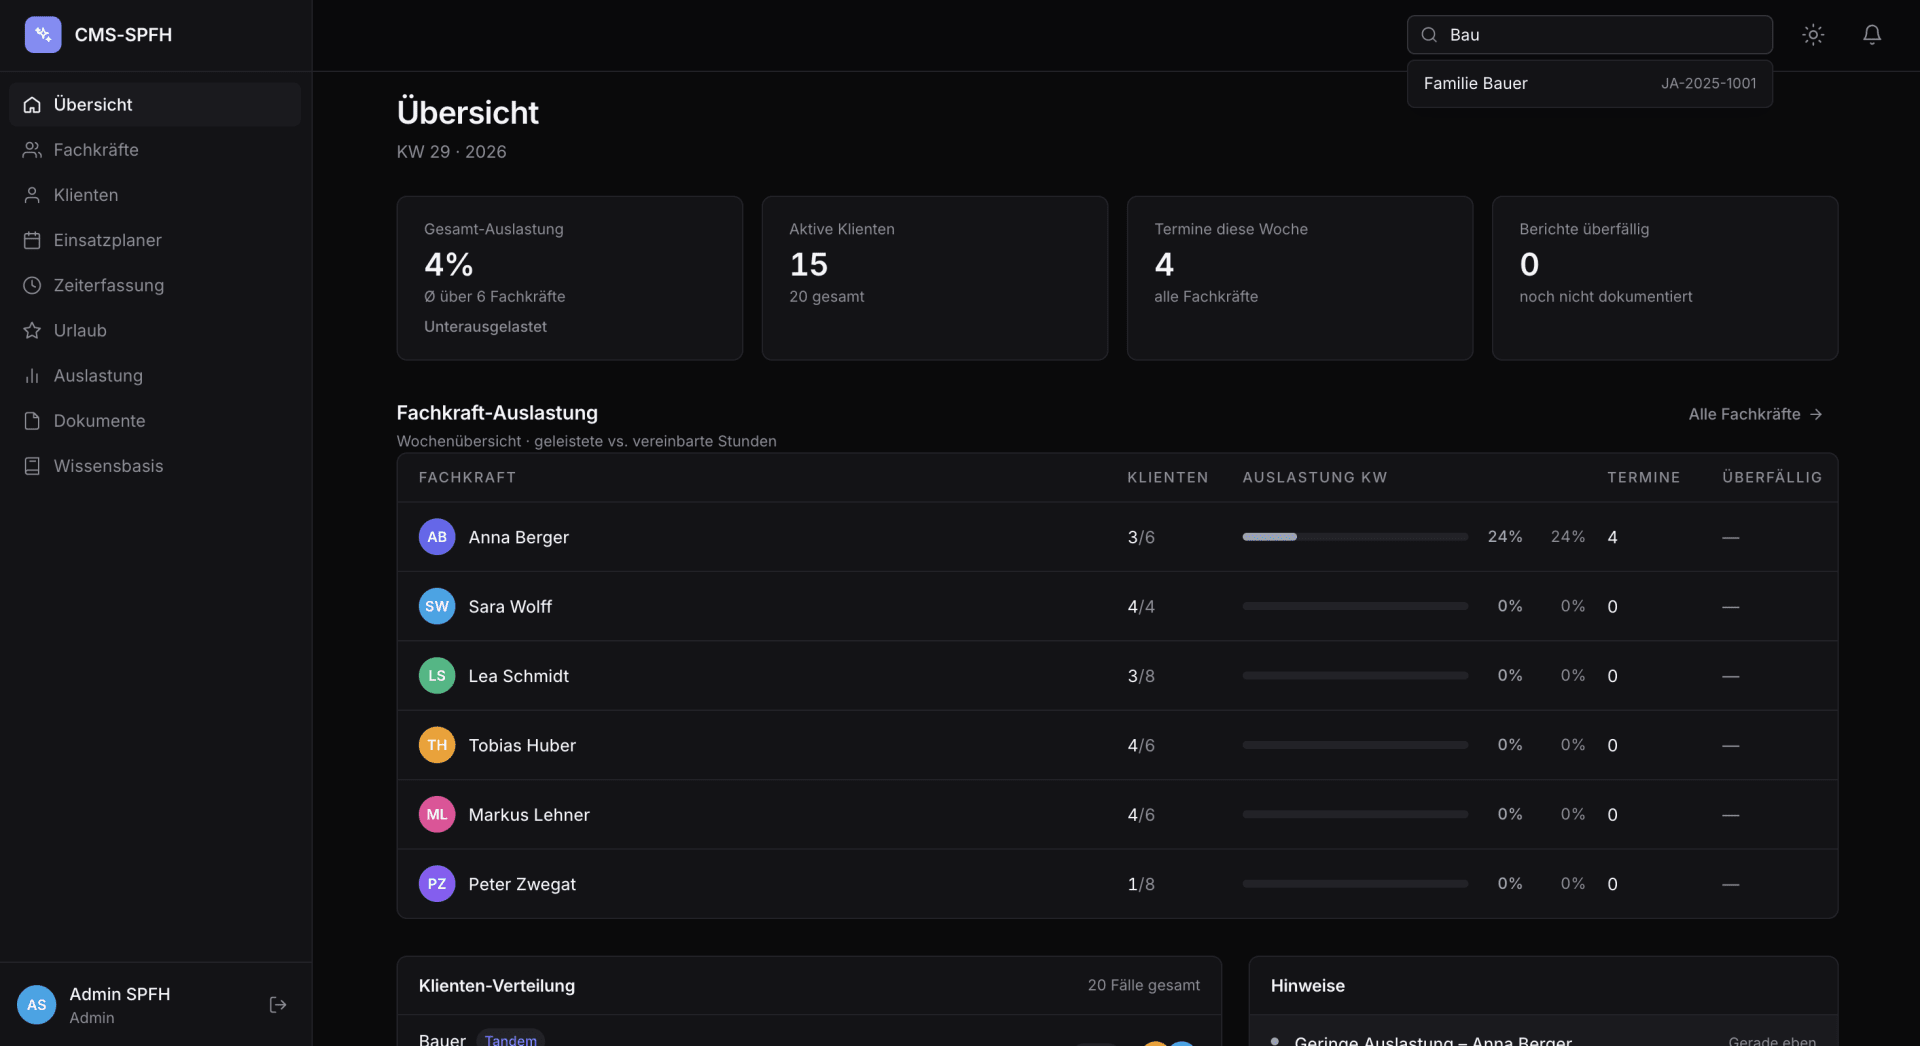Image resolution: width=1920 pixels, height=1046 pixels.
Task: Open the Übersicht home icon
Action: point(32,105)
